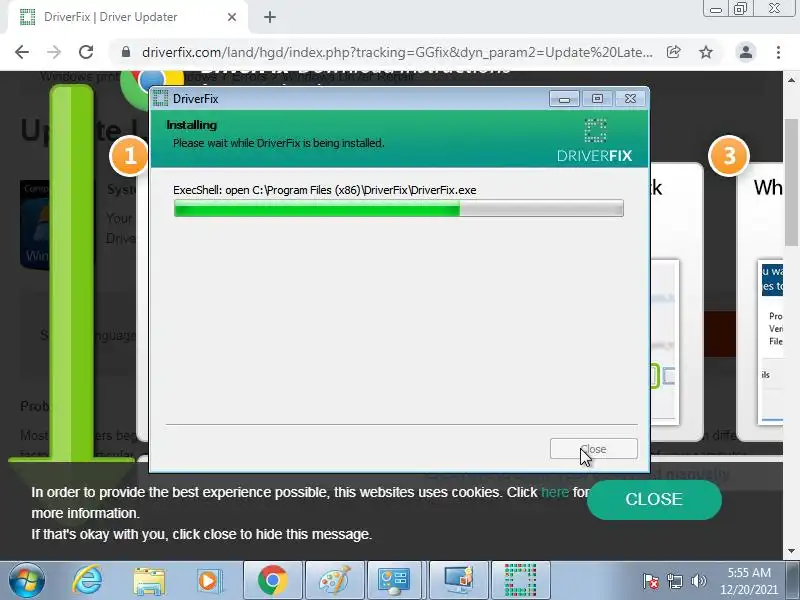Go back using the browser back arrow

(22, 52)
